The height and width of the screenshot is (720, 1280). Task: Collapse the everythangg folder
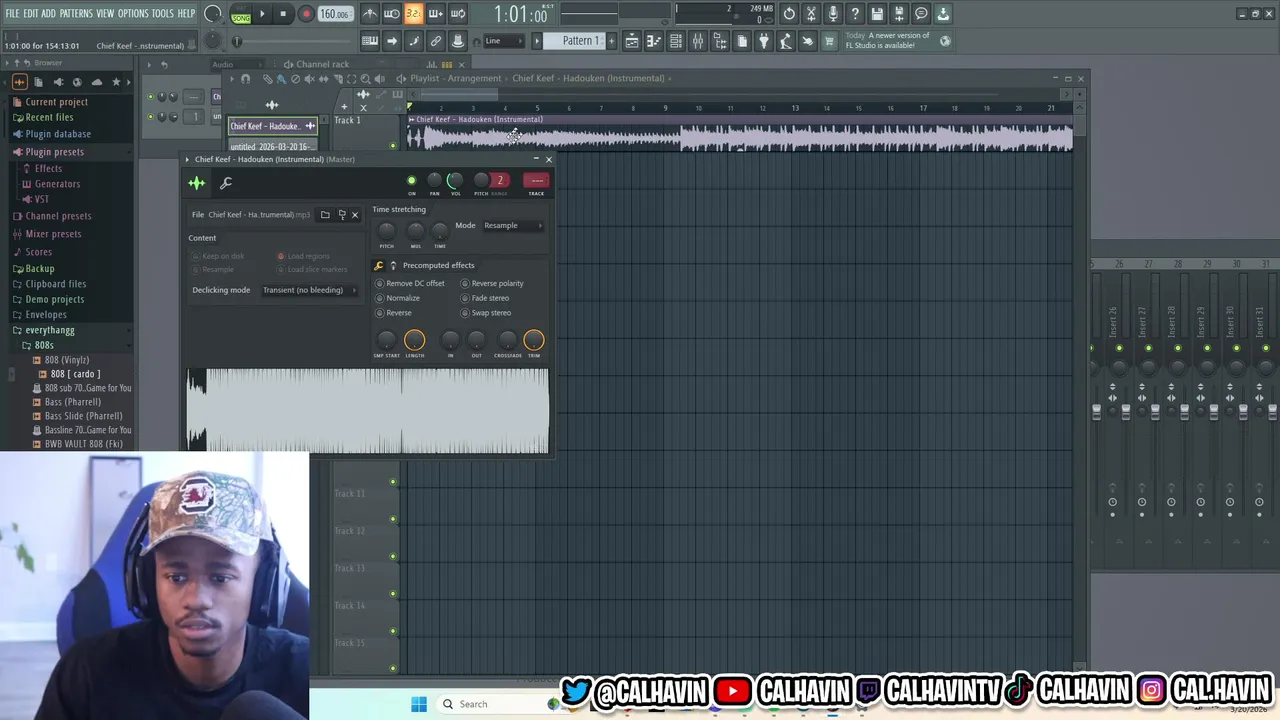click(x=50, y=330)
